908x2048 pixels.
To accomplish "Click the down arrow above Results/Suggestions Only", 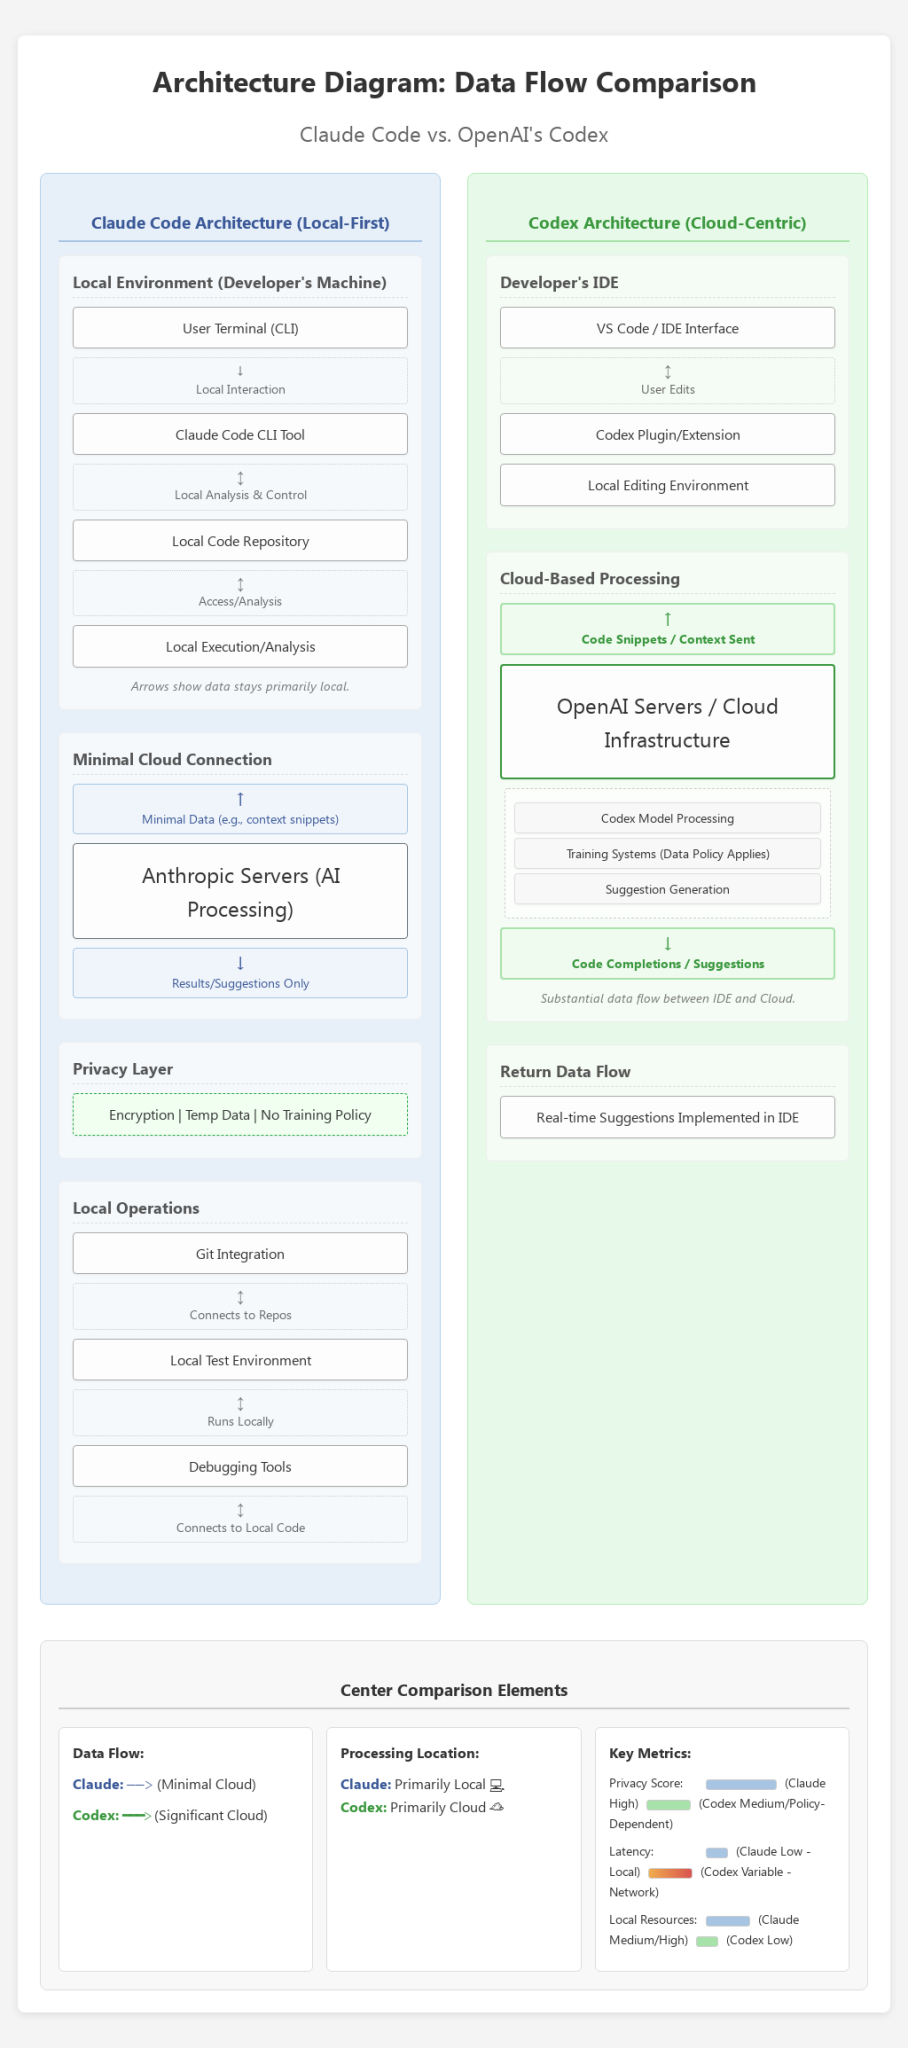I will pos(240,964).
